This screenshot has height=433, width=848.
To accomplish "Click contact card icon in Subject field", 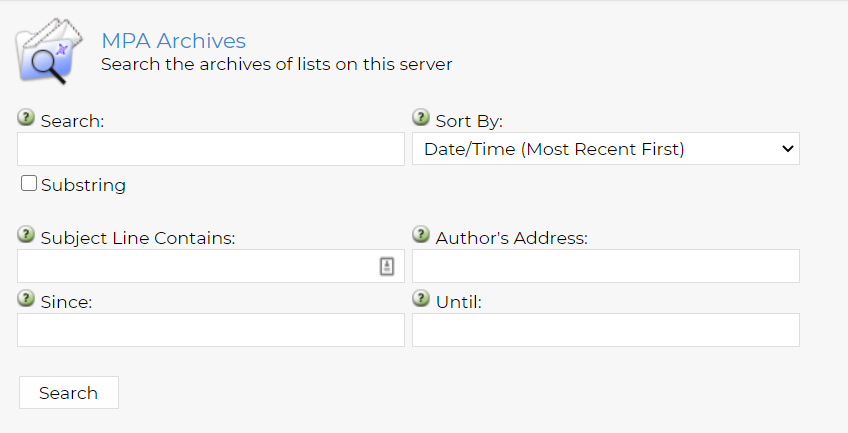I will [387, 266].
